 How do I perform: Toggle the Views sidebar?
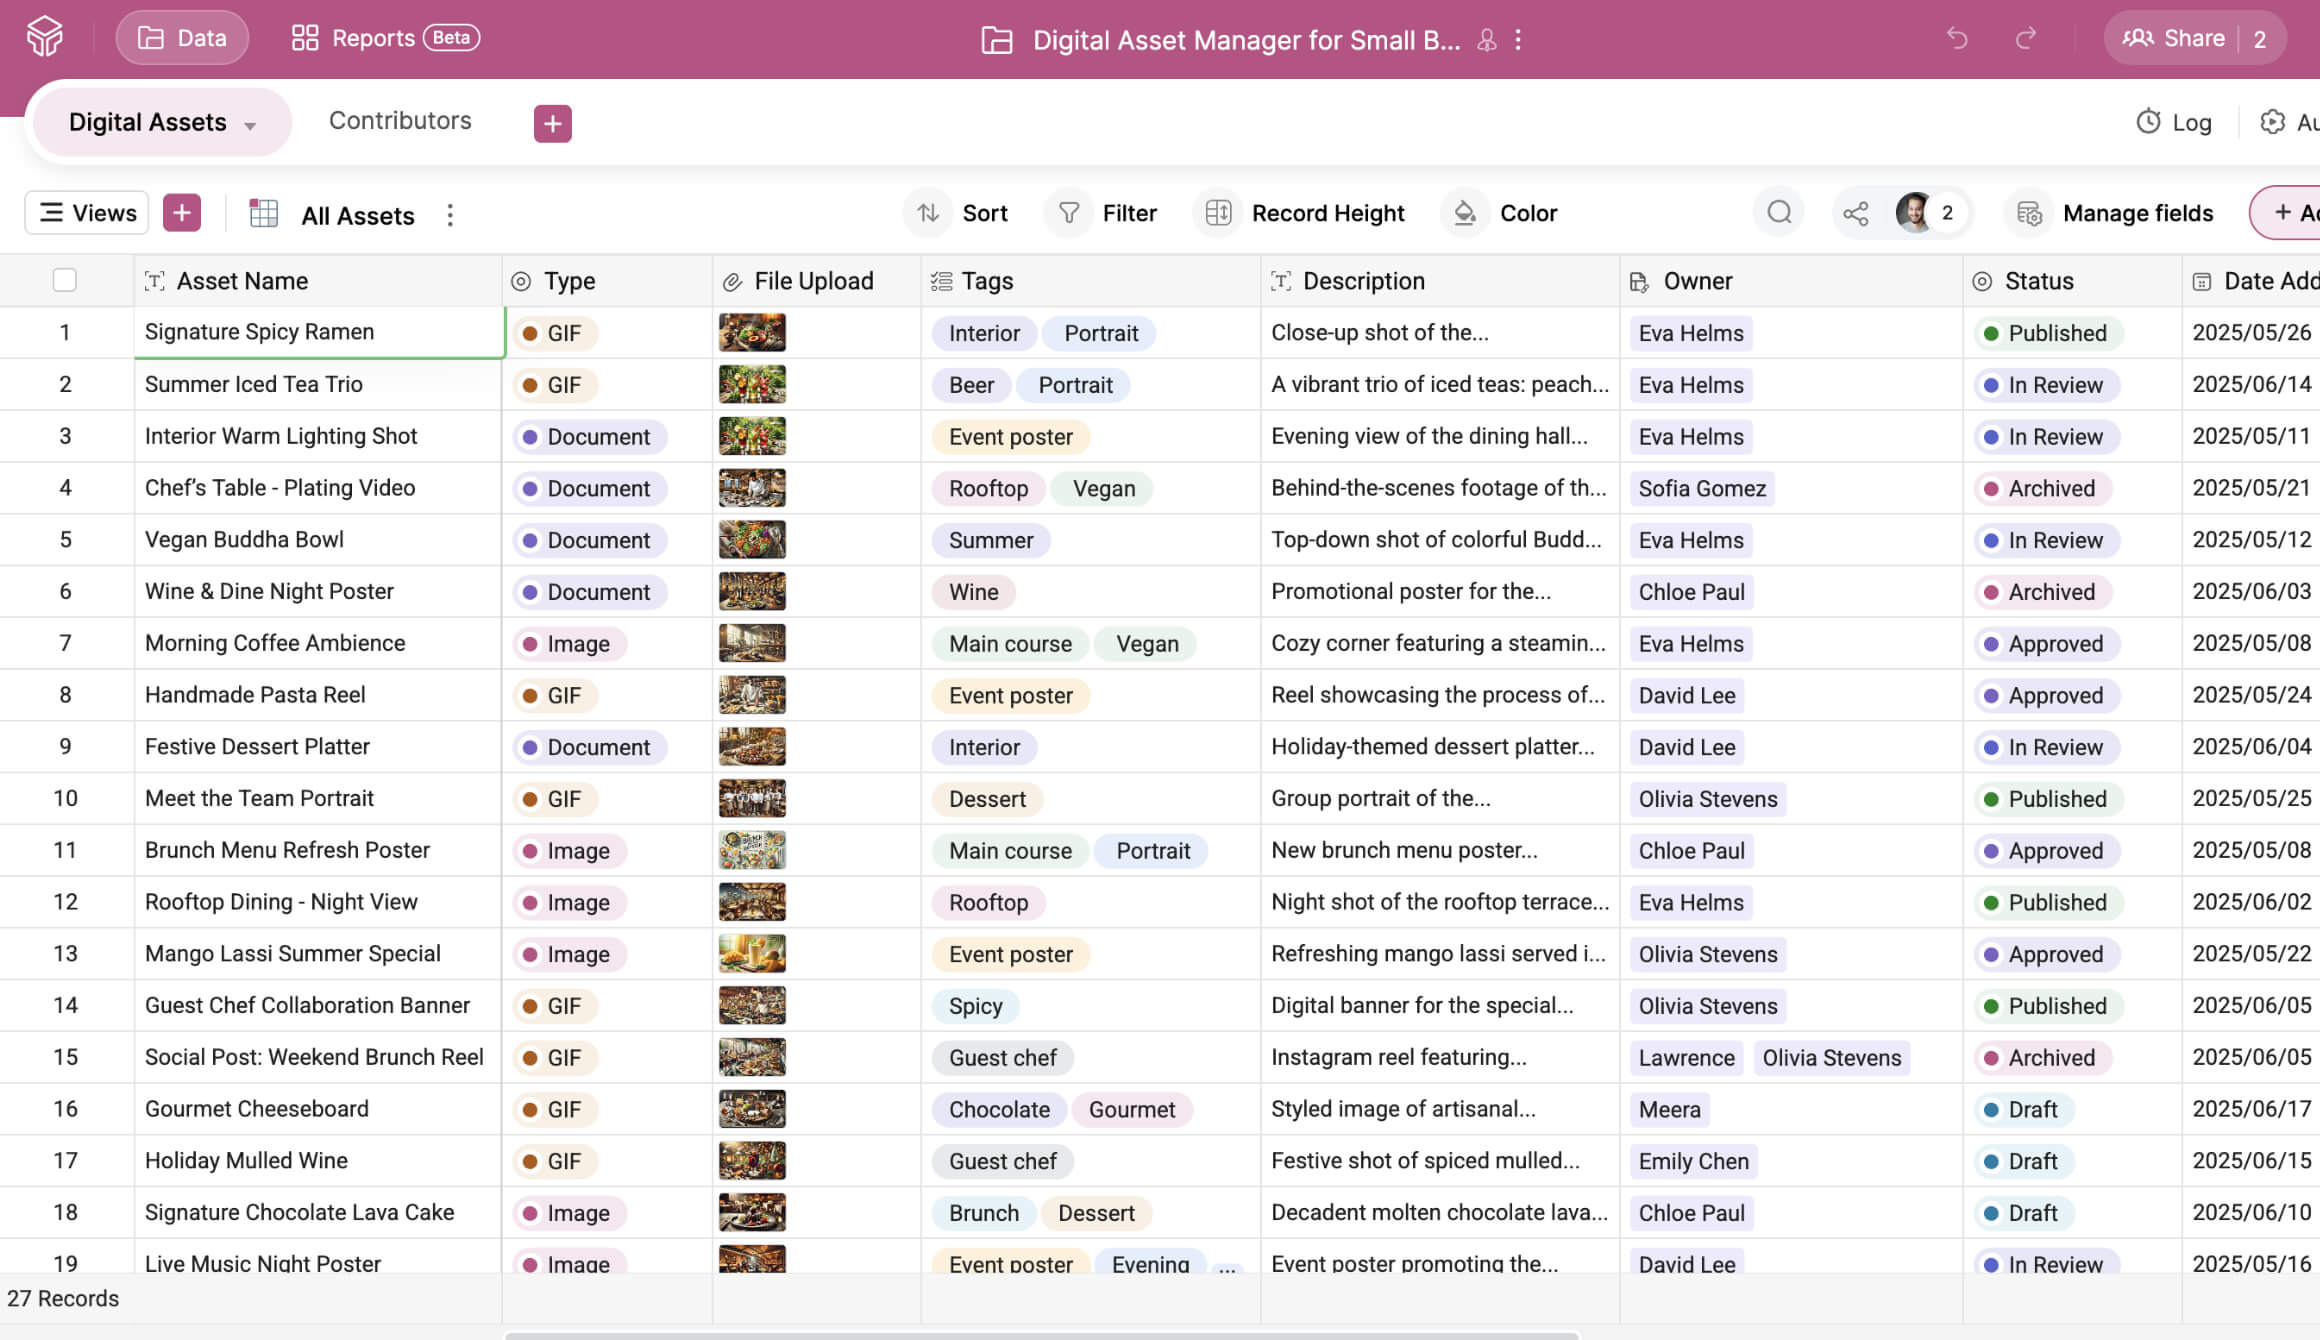(87, 213)
